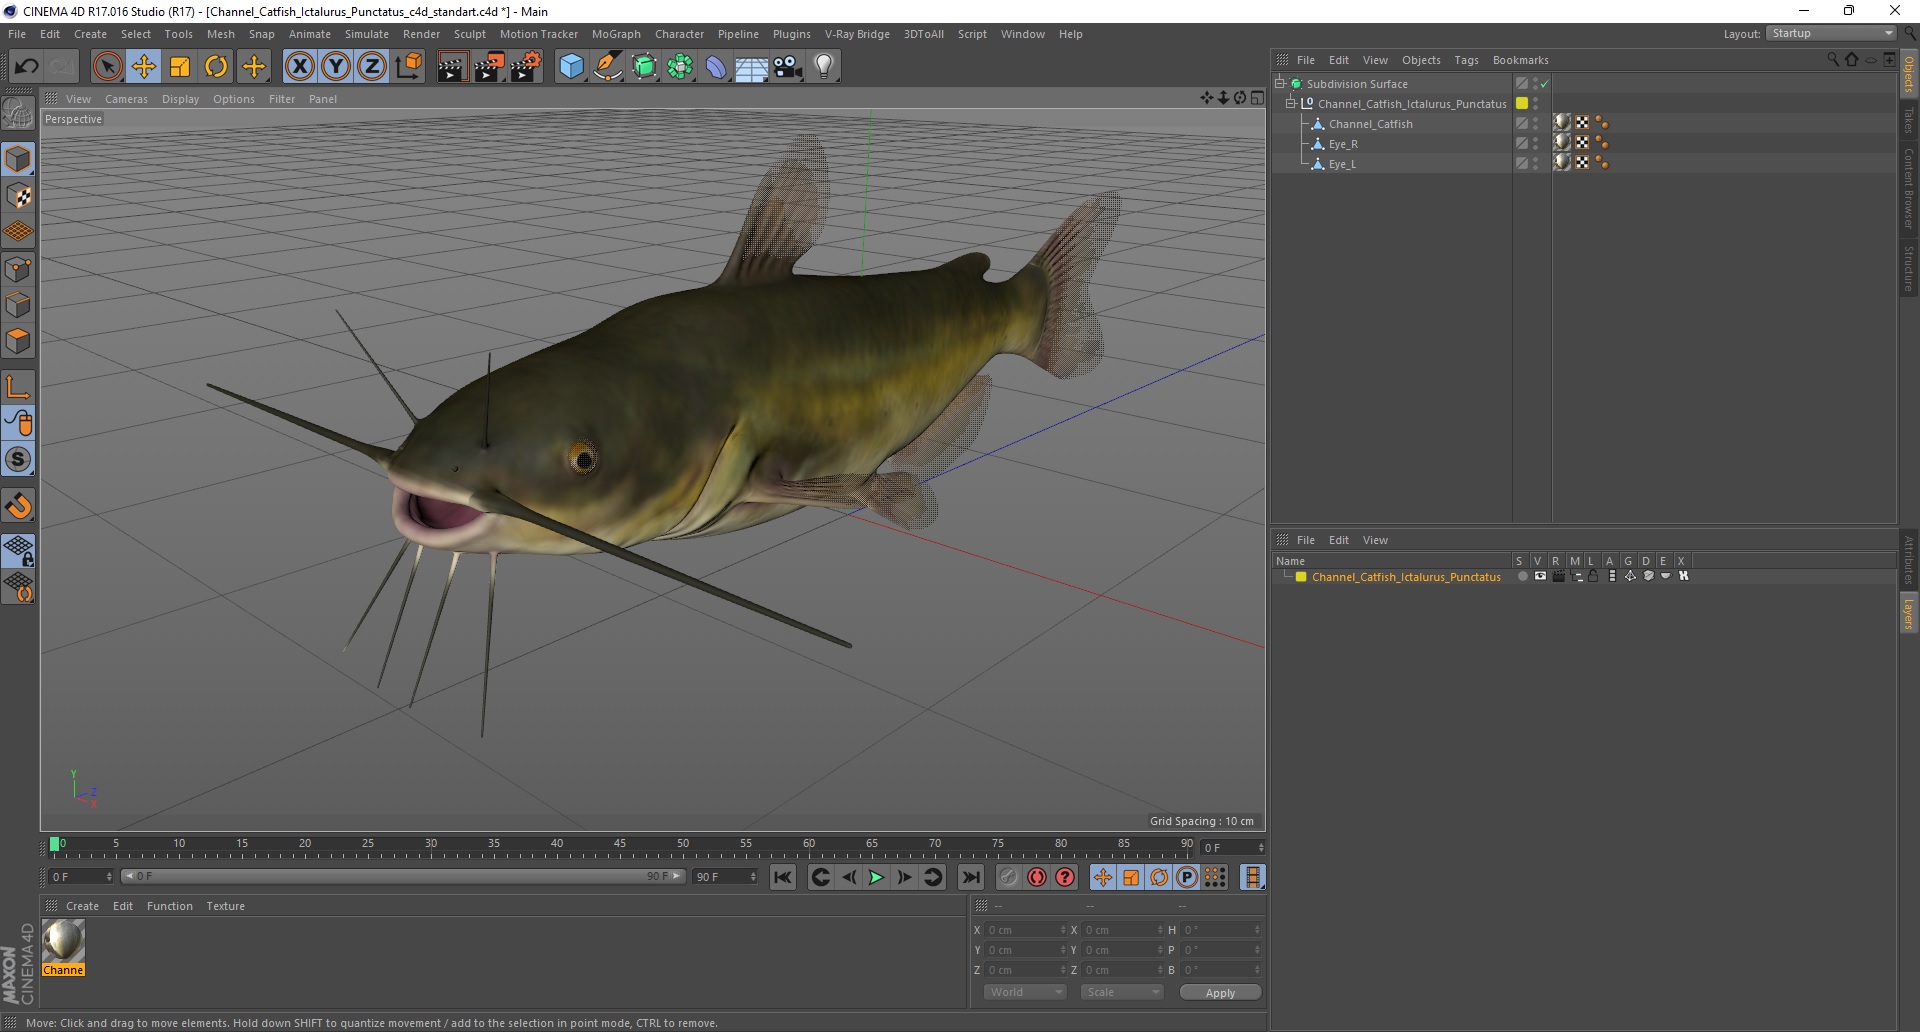Add a Floor environment object
Image resolution: width=1920 pixels, height=1032 pixels.
pos(752,67)
